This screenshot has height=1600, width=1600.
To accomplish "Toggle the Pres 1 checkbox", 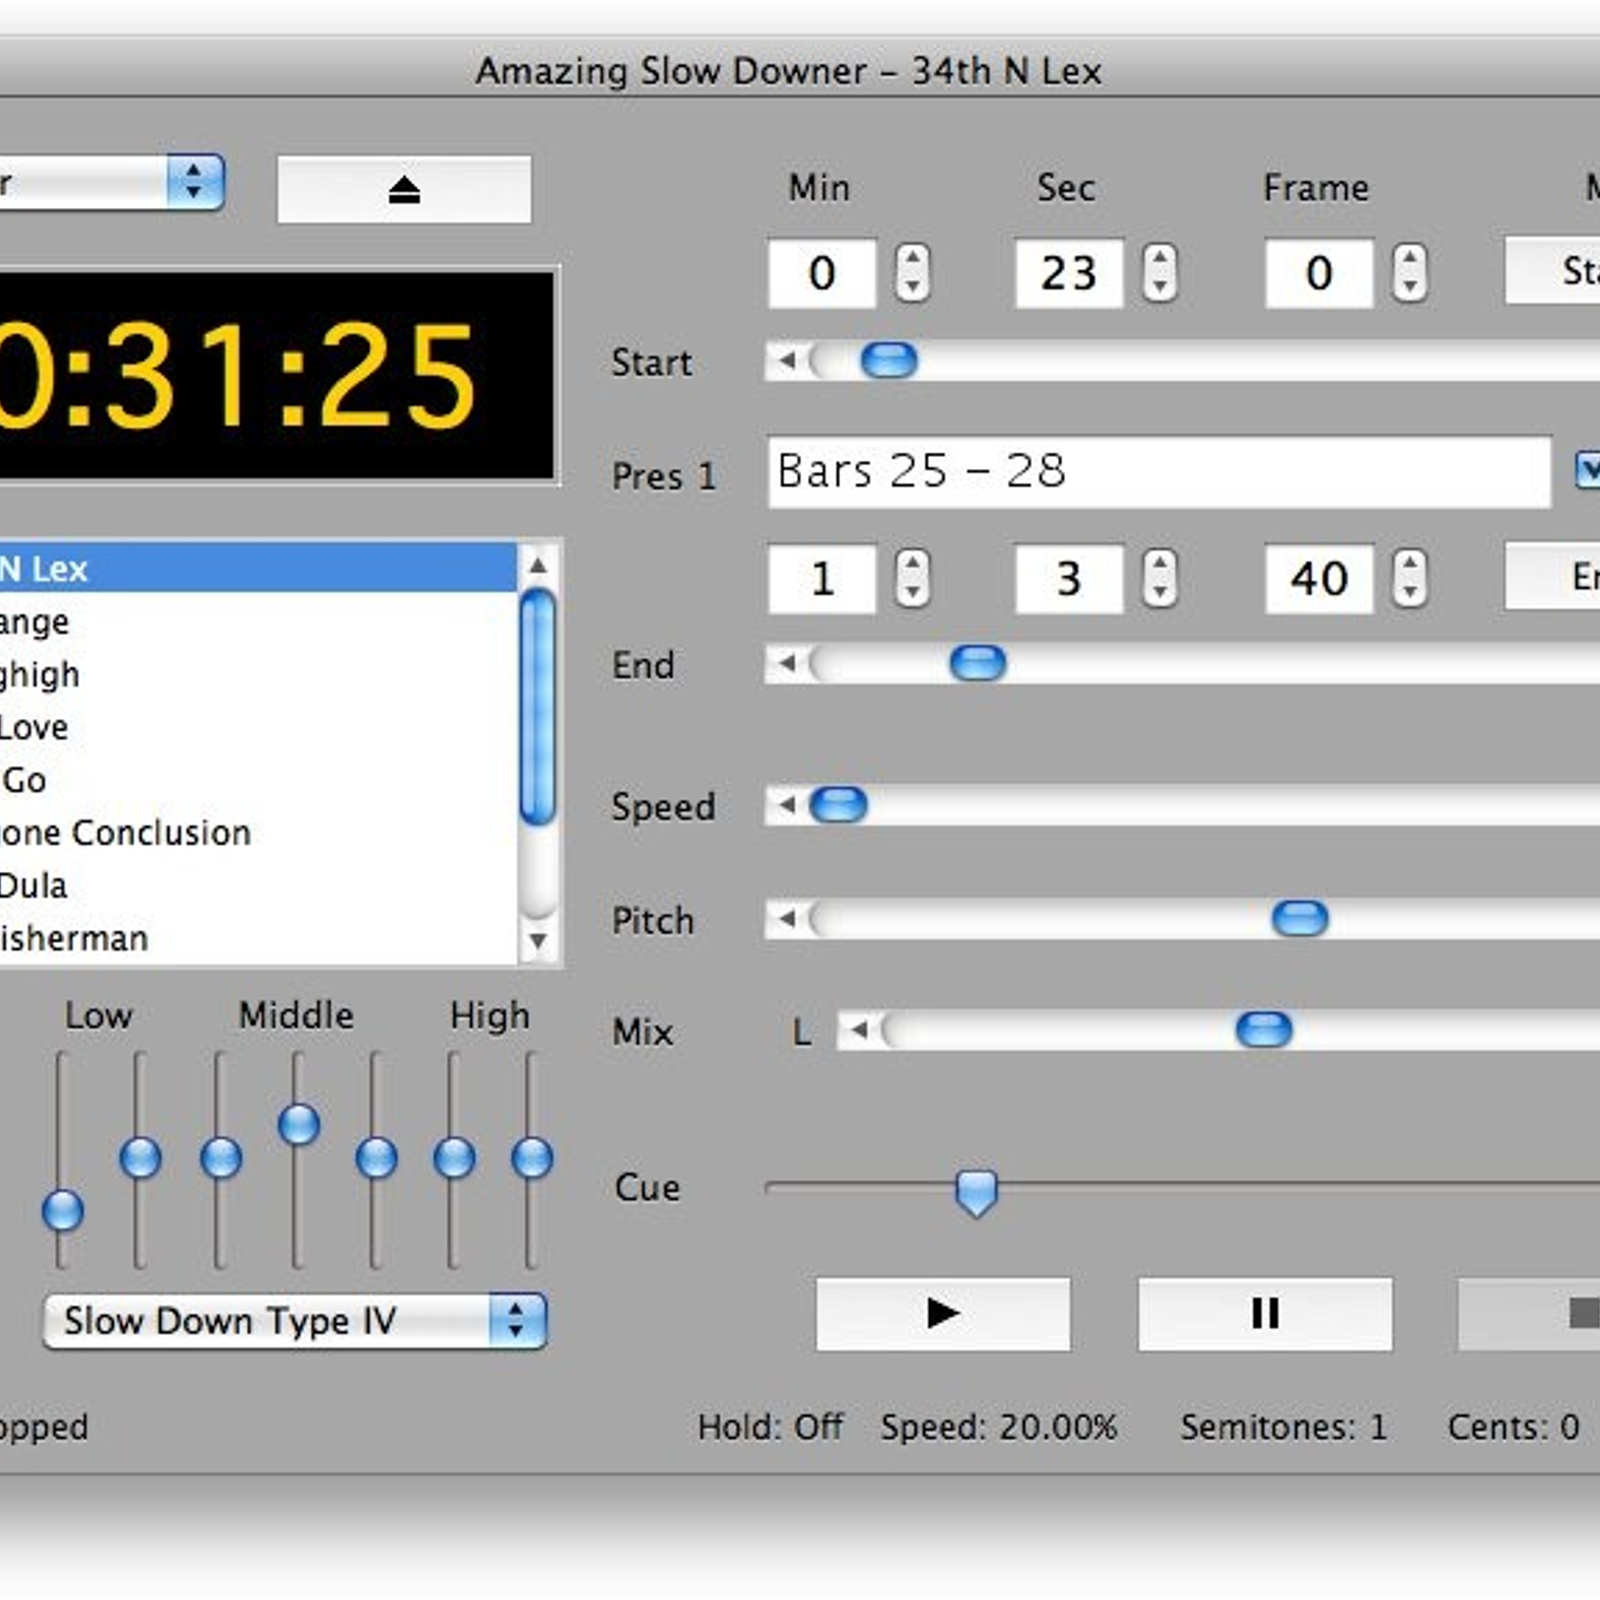I will pyautogui.click(x=1588, y=469).
